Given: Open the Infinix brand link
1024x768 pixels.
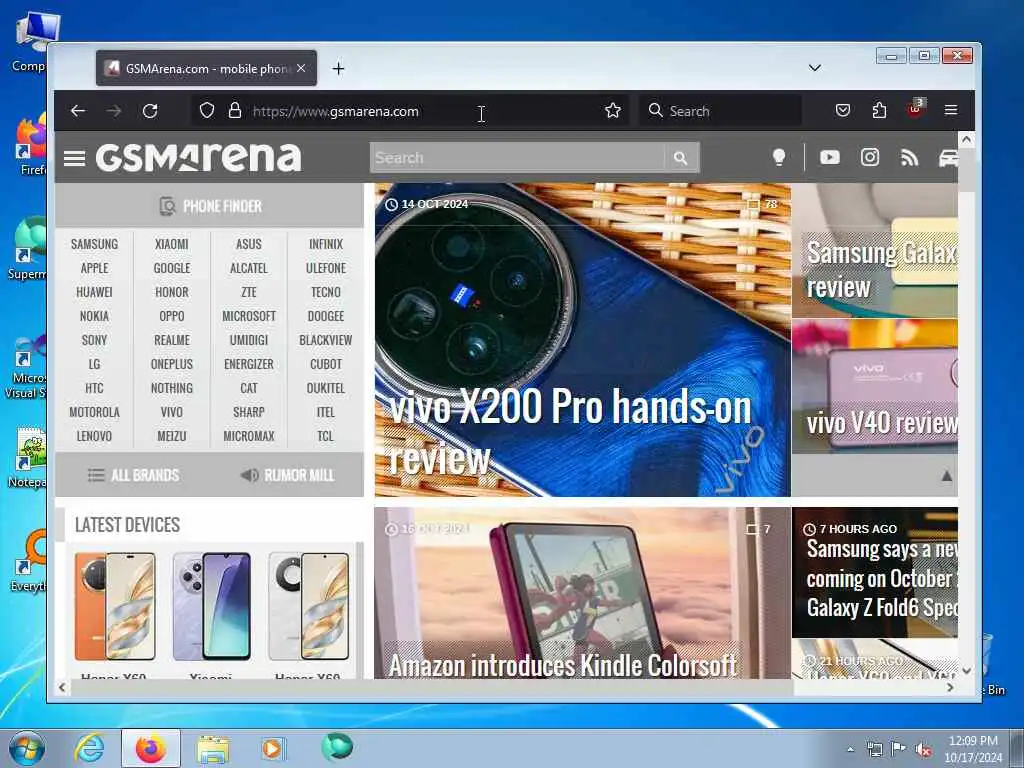Looking at the screenshot, I should (326, 244).
